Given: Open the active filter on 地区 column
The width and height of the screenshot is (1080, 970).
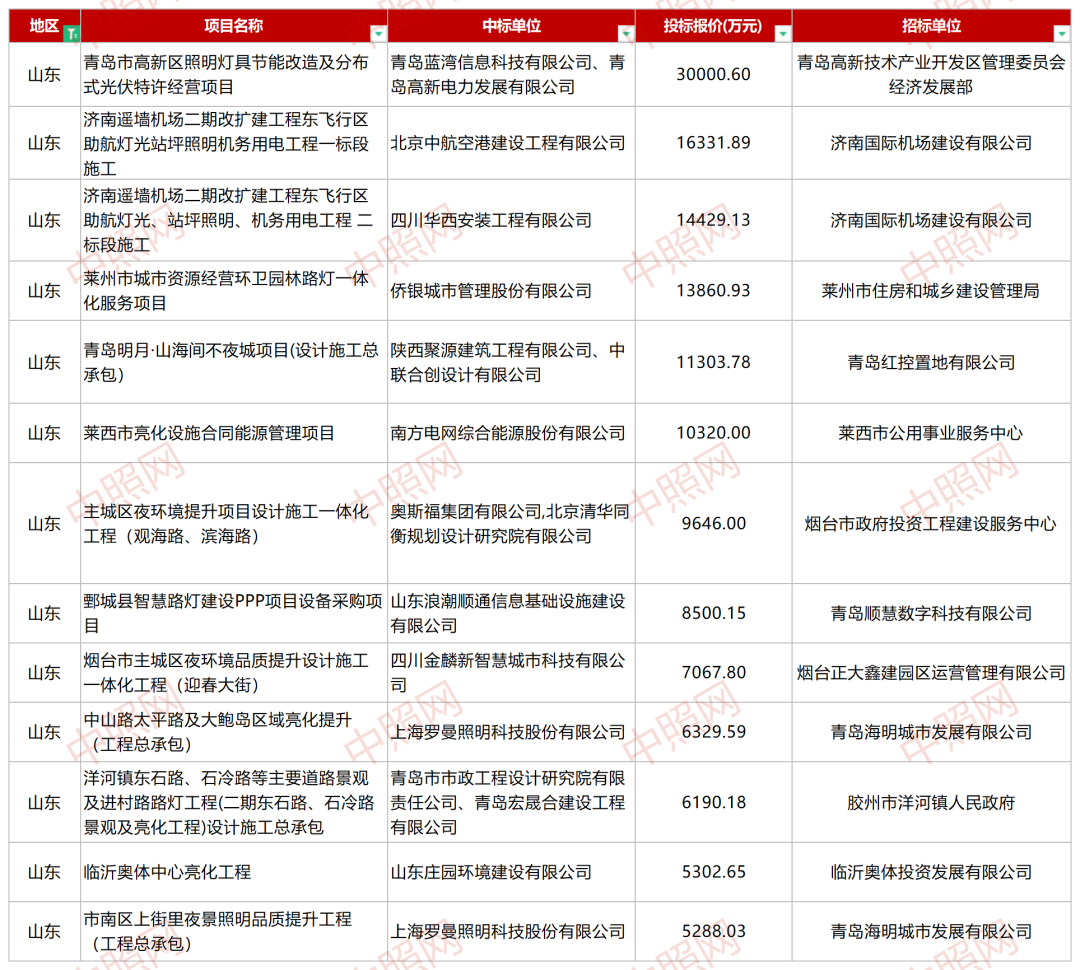Looking at the screenshot, I should (71, 34).
